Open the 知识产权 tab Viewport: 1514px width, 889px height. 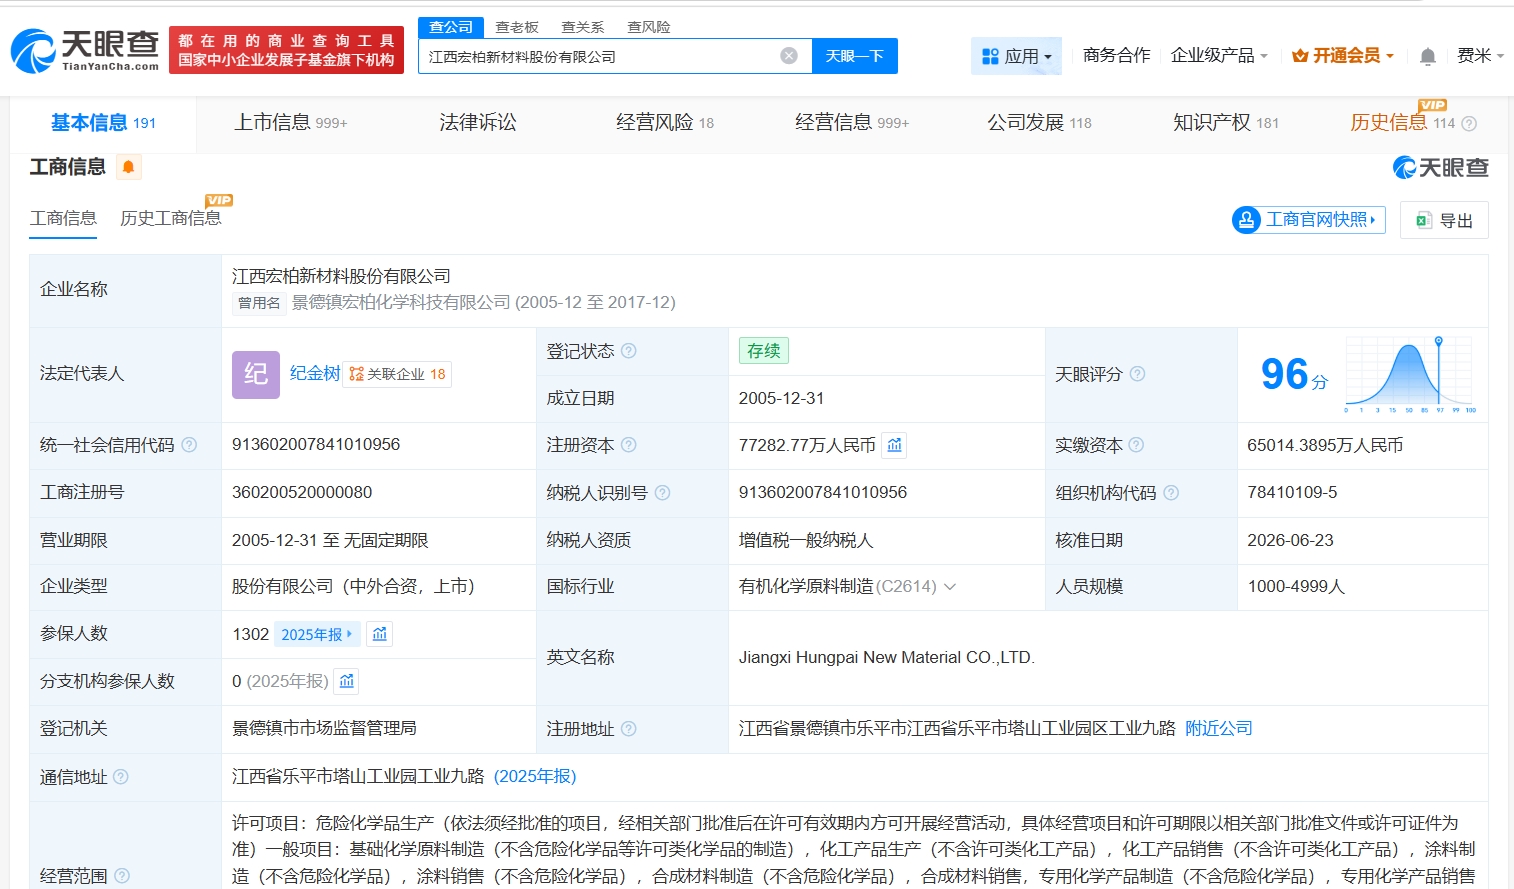tap(1226, 123)
